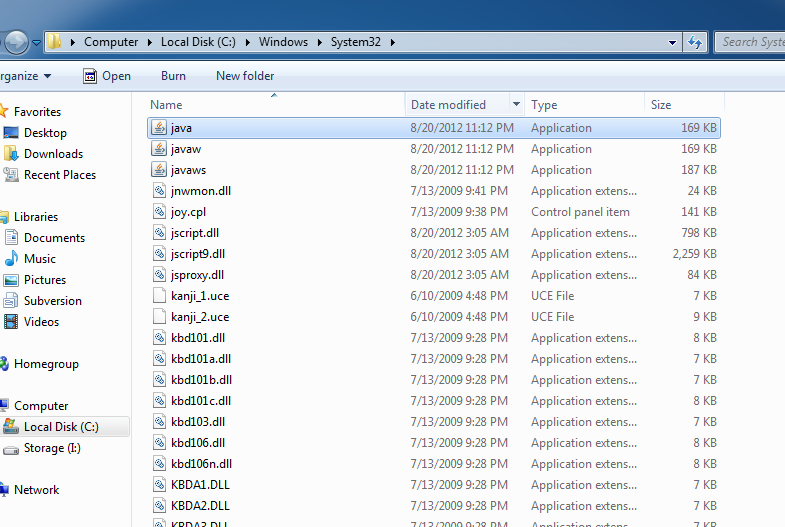The height and width of the screenshot is (527, 785).
Task: Click the Recent Places icon
Action: (x=11, y=175)
